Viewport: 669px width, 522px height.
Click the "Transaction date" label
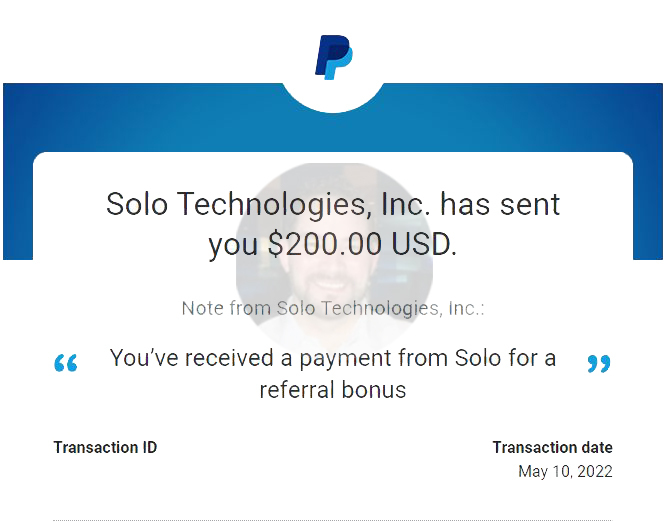(553, 447)
